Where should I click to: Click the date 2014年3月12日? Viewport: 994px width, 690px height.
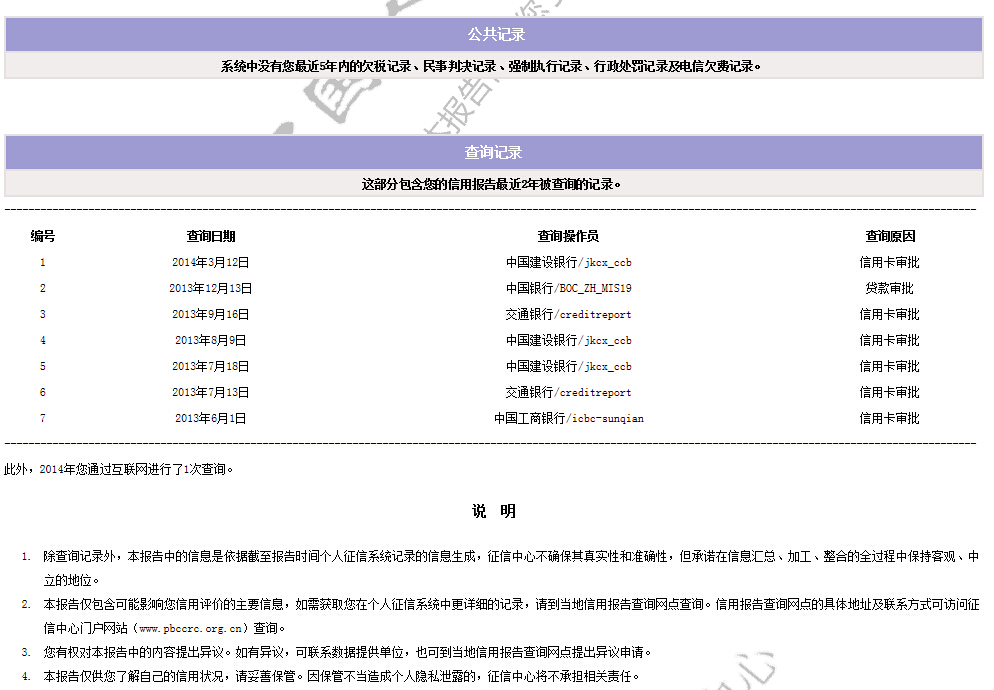210,262
